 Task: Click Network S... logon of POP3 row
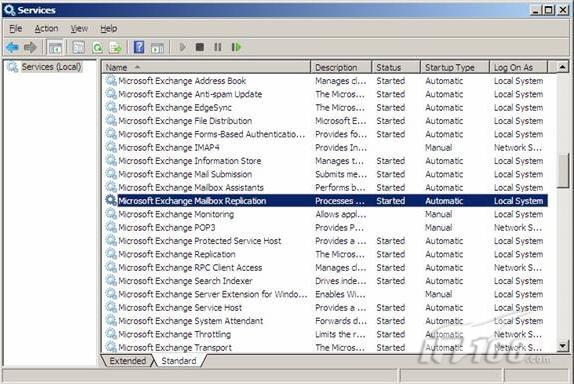517,227
